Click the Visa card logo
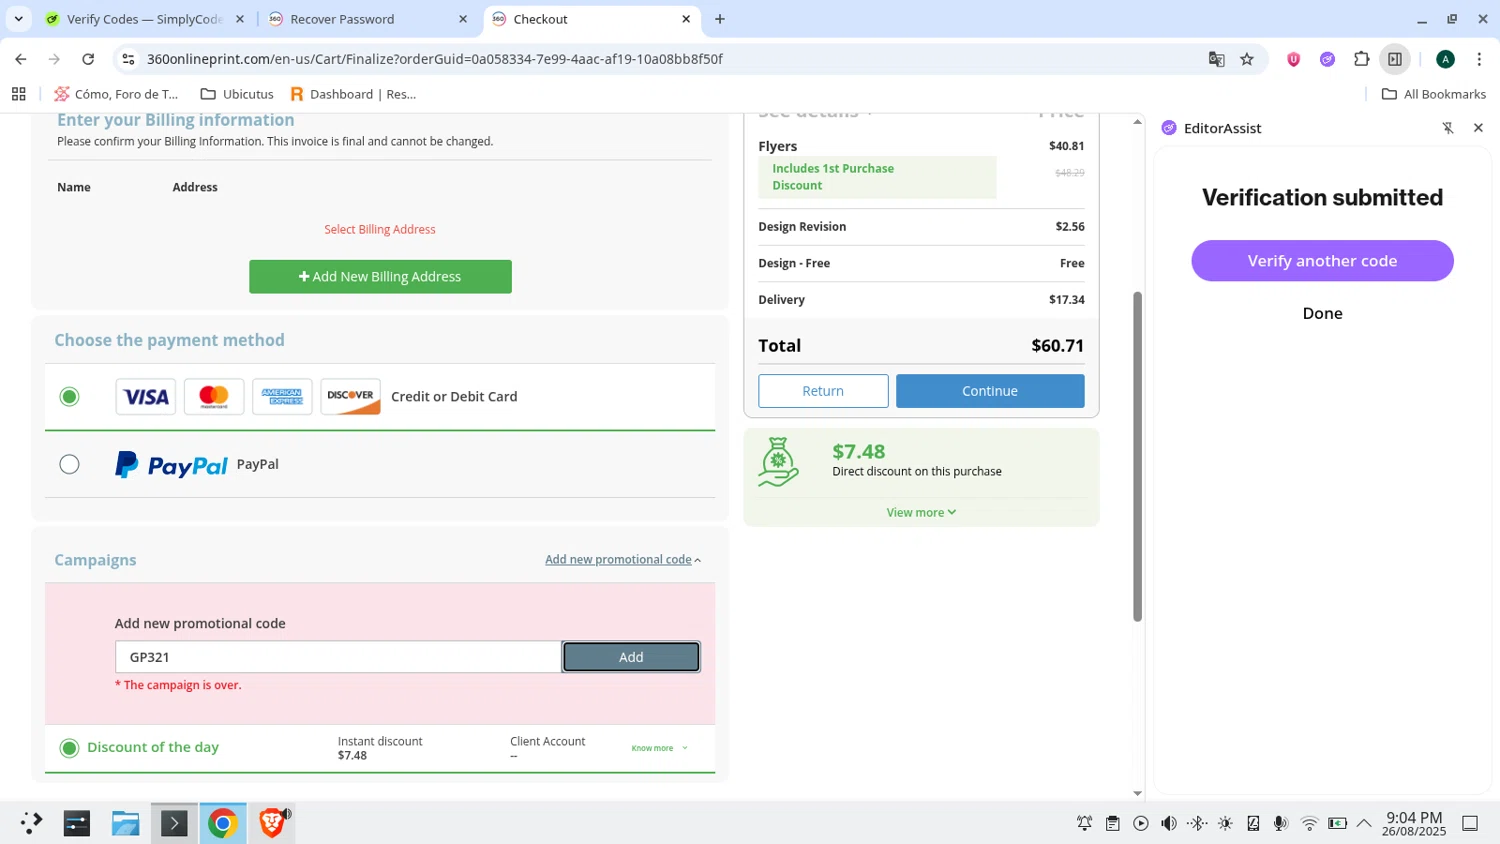Screen dimensions: 1500x844 coord(145,397)
